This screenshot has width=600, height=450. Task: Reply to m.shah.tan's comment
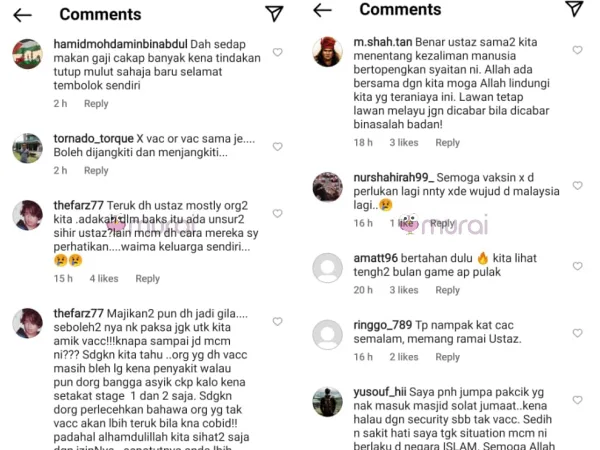coord(447,143)
